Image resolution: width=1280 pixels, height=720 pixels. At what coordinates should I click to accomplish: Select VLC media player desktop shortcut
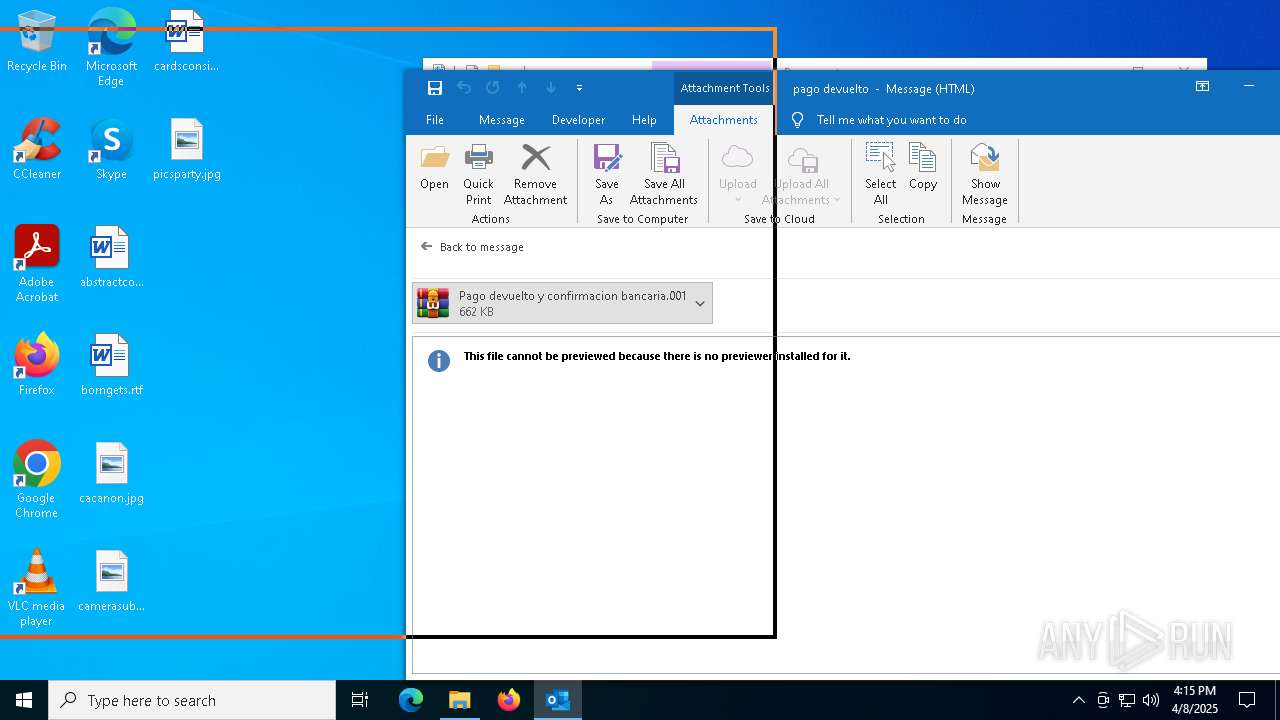click(x=37, y=588)
